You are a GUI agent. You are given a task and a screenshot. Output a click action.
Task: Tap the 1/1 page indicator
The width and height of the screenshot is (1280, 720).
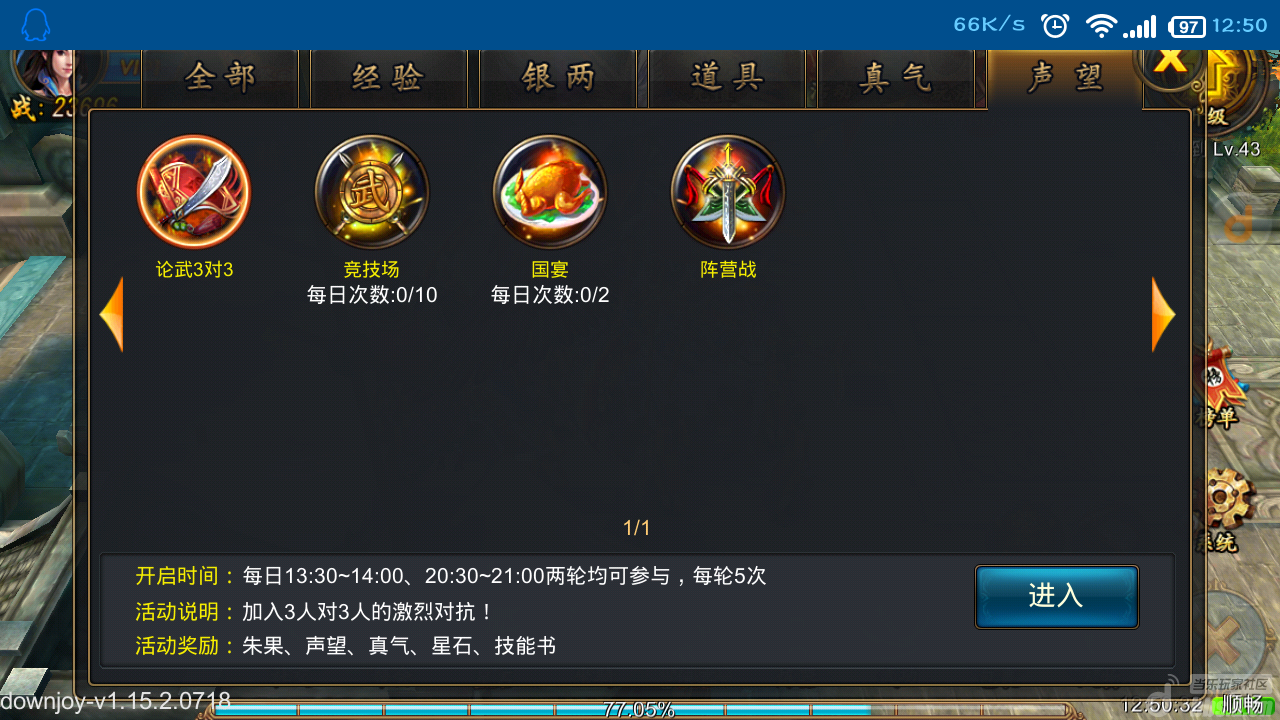coord(637,528)
